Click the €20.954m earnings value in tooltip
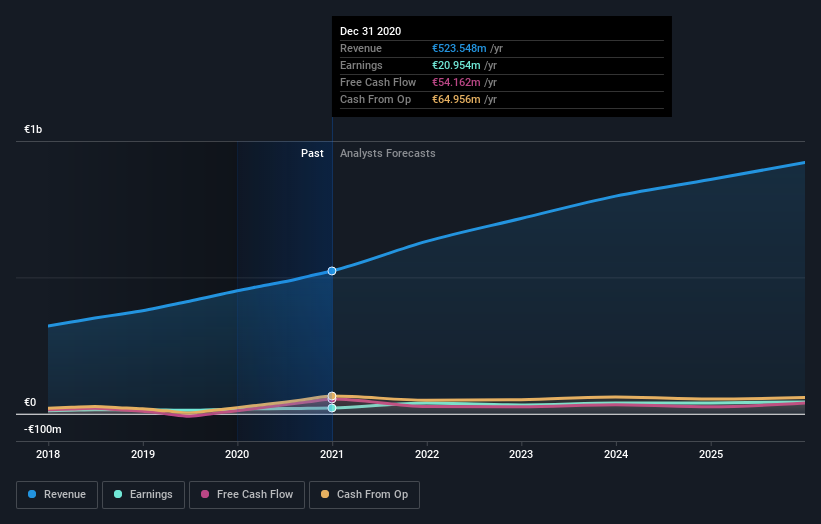 [x=456, y=65]
